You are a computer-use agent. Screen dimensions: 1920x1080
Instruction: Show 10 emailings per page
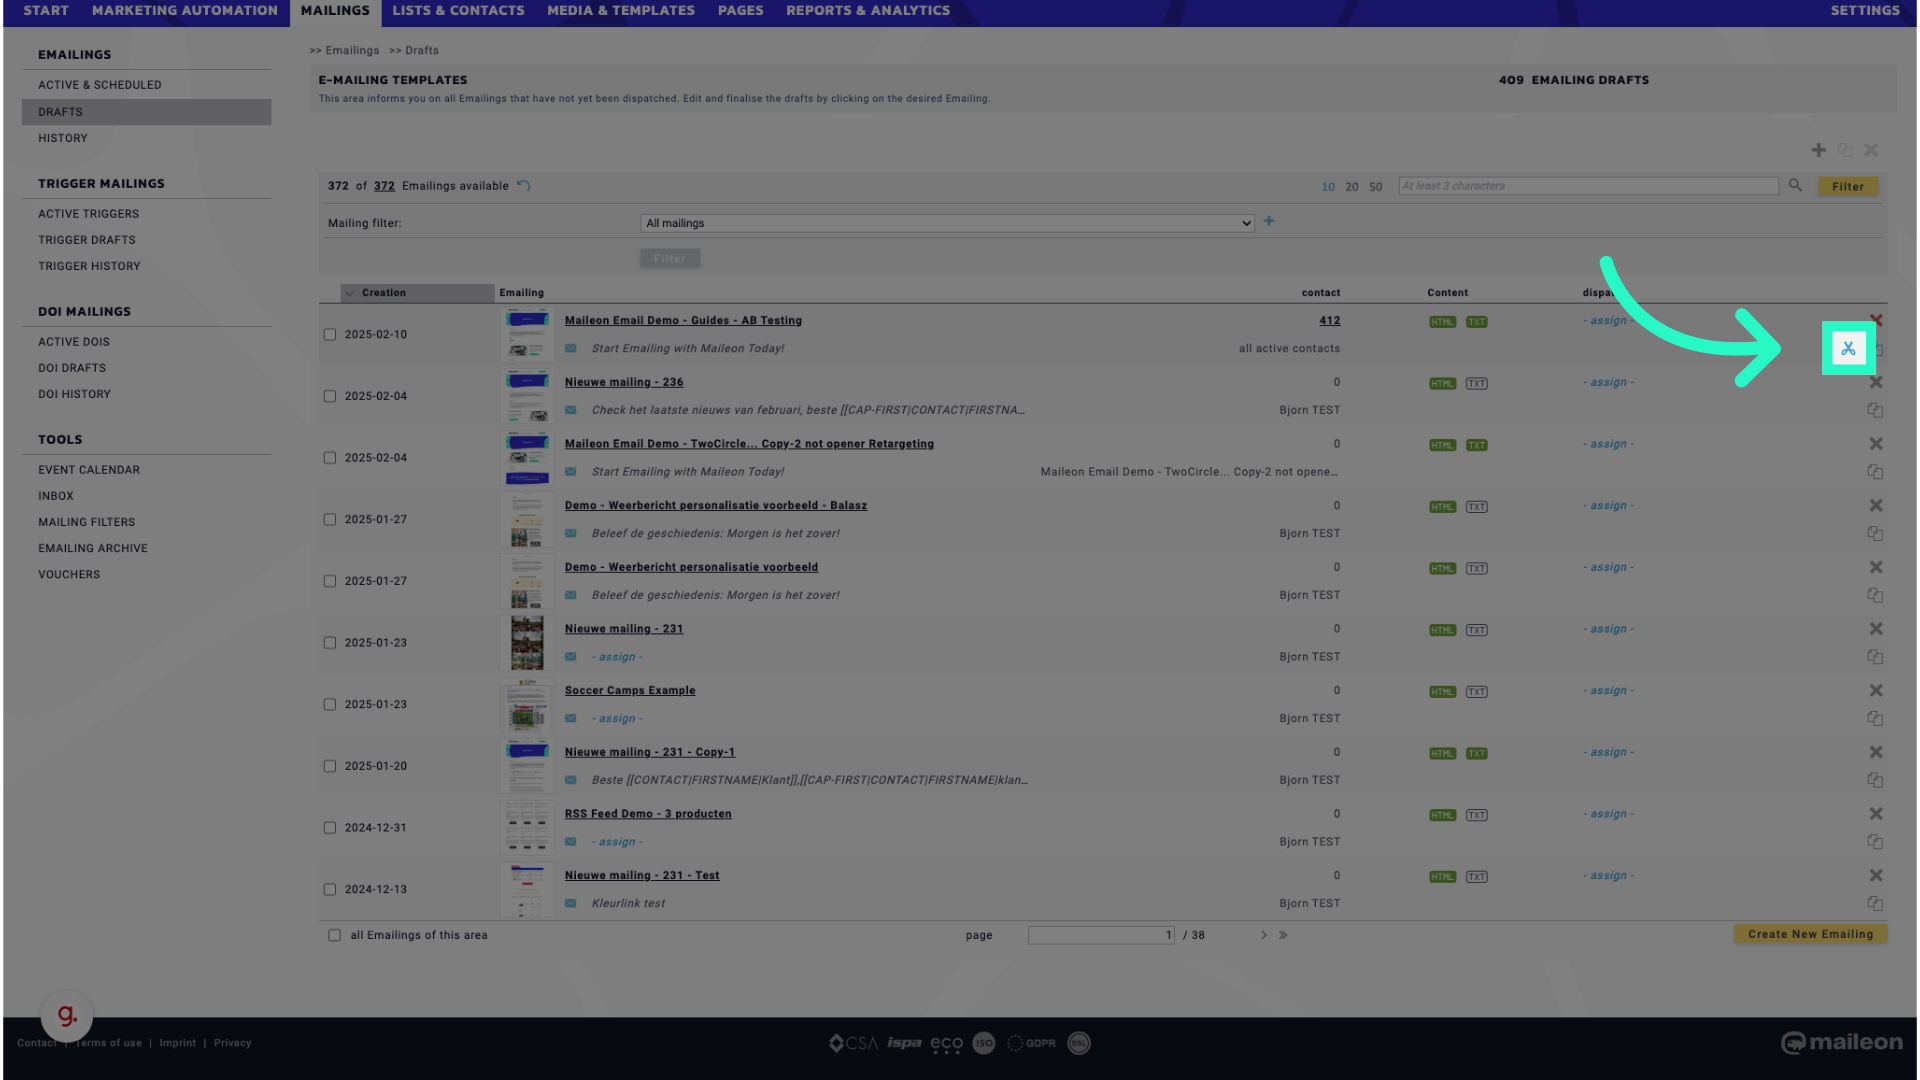click(1328, 186)
